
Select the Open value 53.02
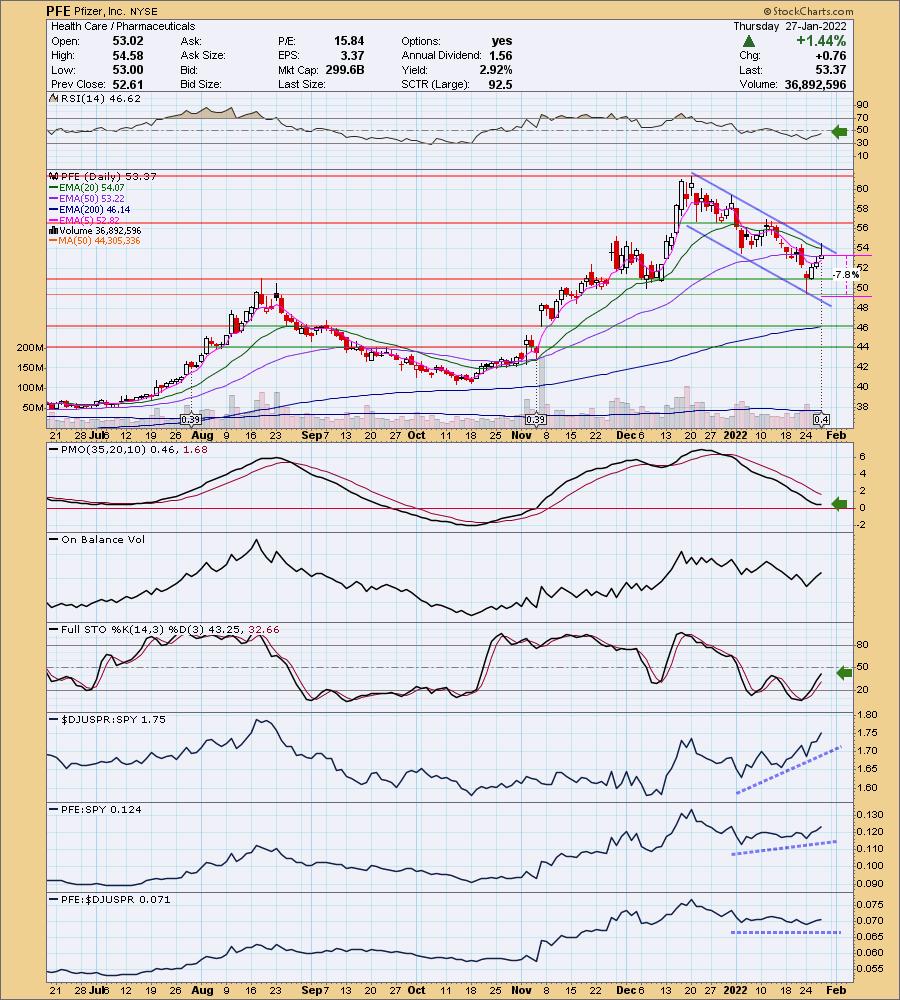tap(128, 41)
